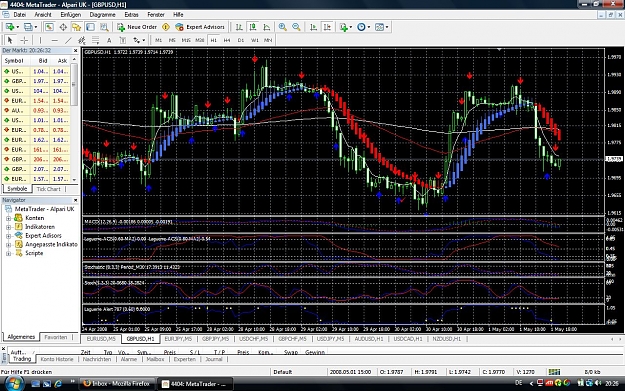The width and height of the screenshot is (625, 391).
Task: Switch to the USDCHF,M5 chart tab
Action: tap(253, 339)
